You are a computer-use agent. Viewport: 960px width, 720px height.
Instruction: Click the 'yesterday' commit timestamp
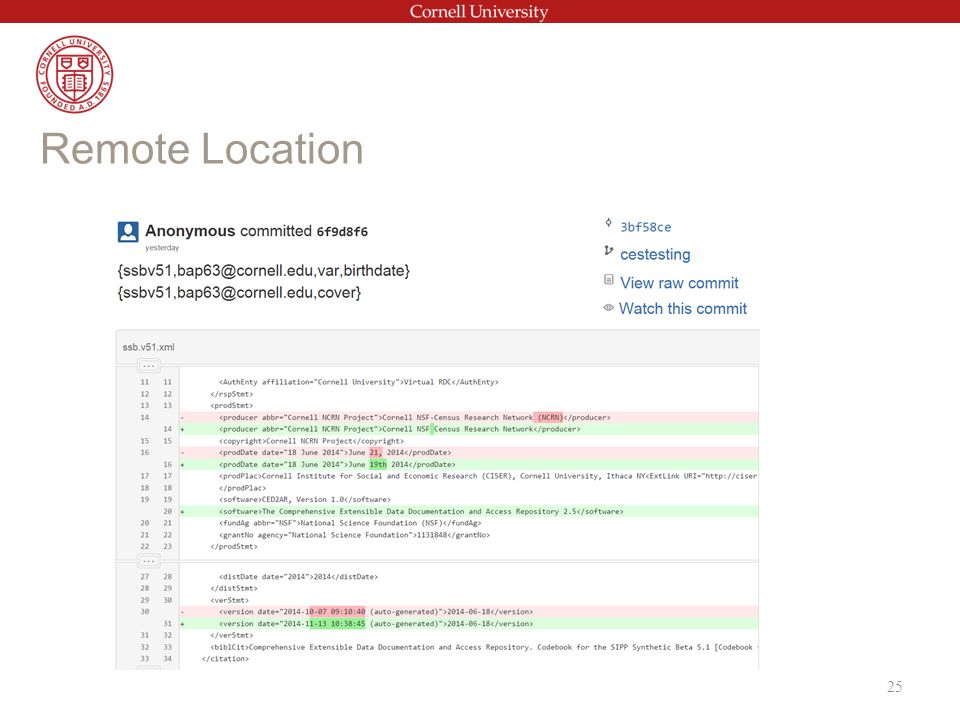click(x=162, y=248)
